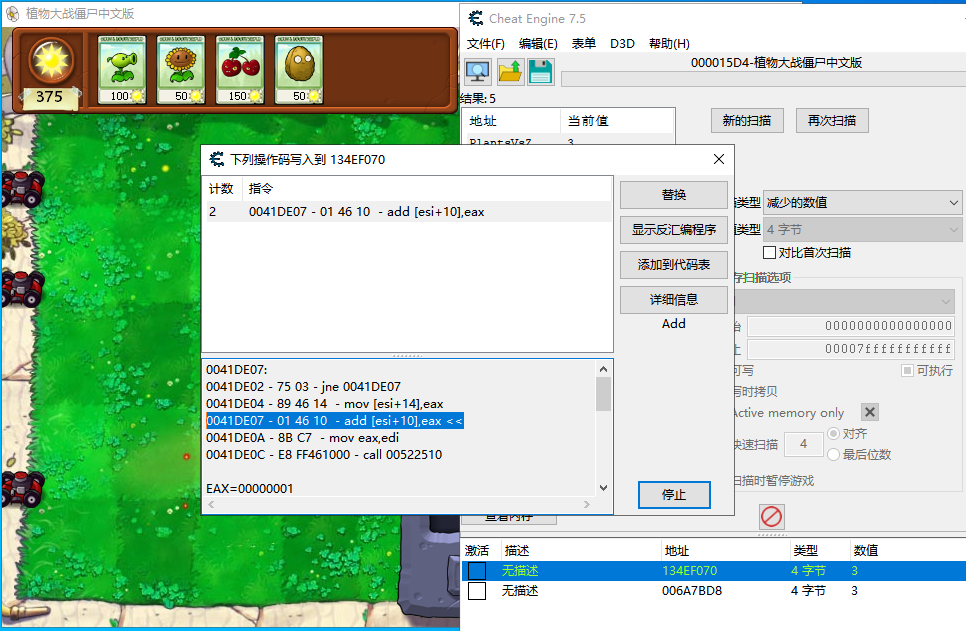966x631 pixels.
Task: Click the 显示反汇编程序 button
Action: (673, 230)
